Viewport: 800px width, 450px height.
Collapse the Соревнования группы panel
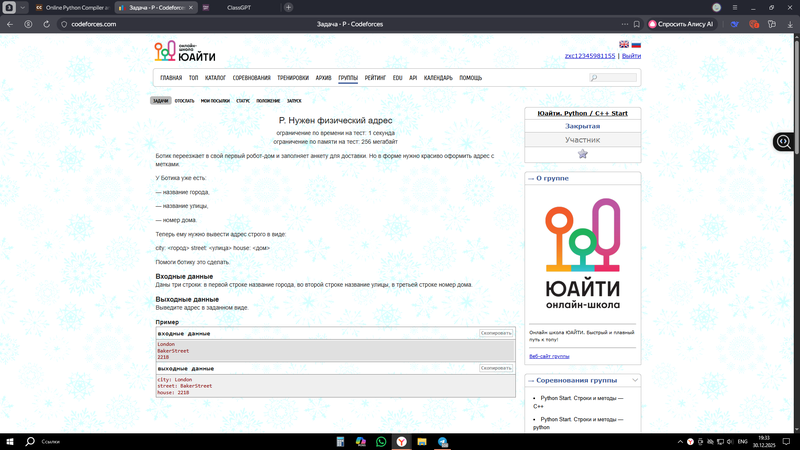click(635, 380)
